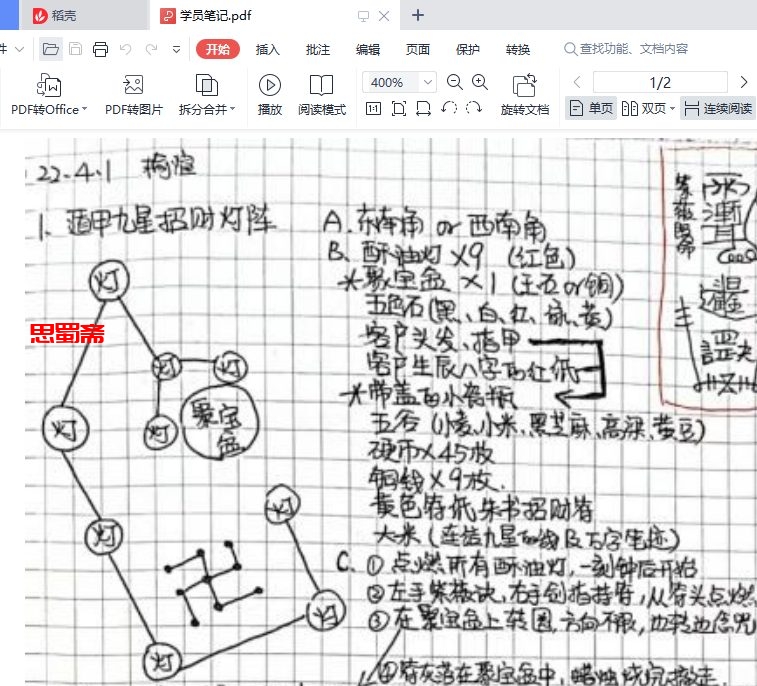Expand the quick access toolbar customize arrow
757x686 pixels.
coord(176,49)
